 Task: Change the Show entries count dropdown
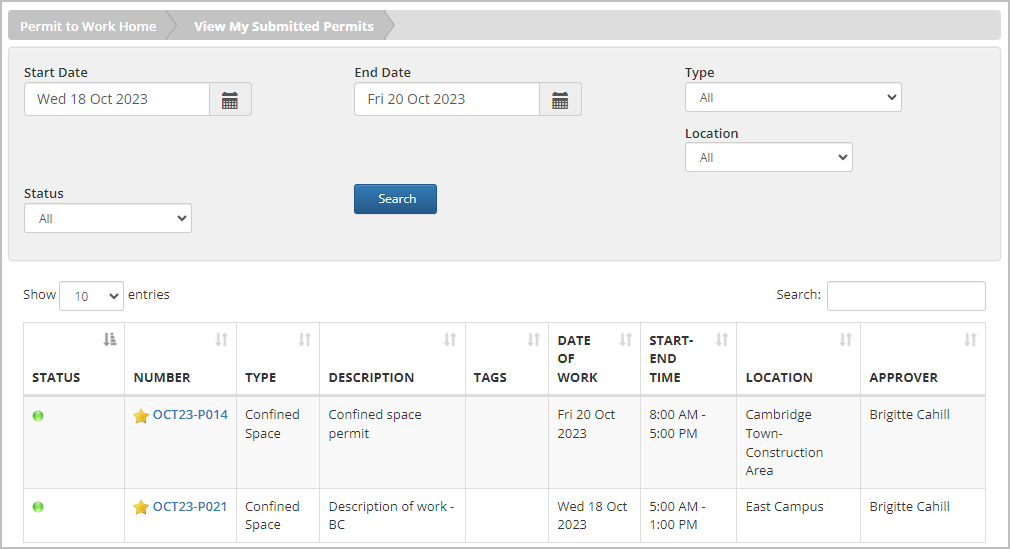91,296
